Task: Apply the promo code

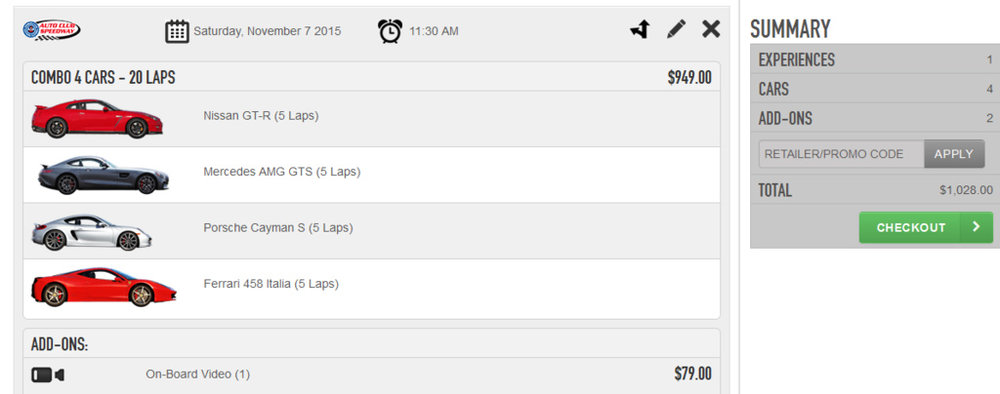Action: click(954, 154)
